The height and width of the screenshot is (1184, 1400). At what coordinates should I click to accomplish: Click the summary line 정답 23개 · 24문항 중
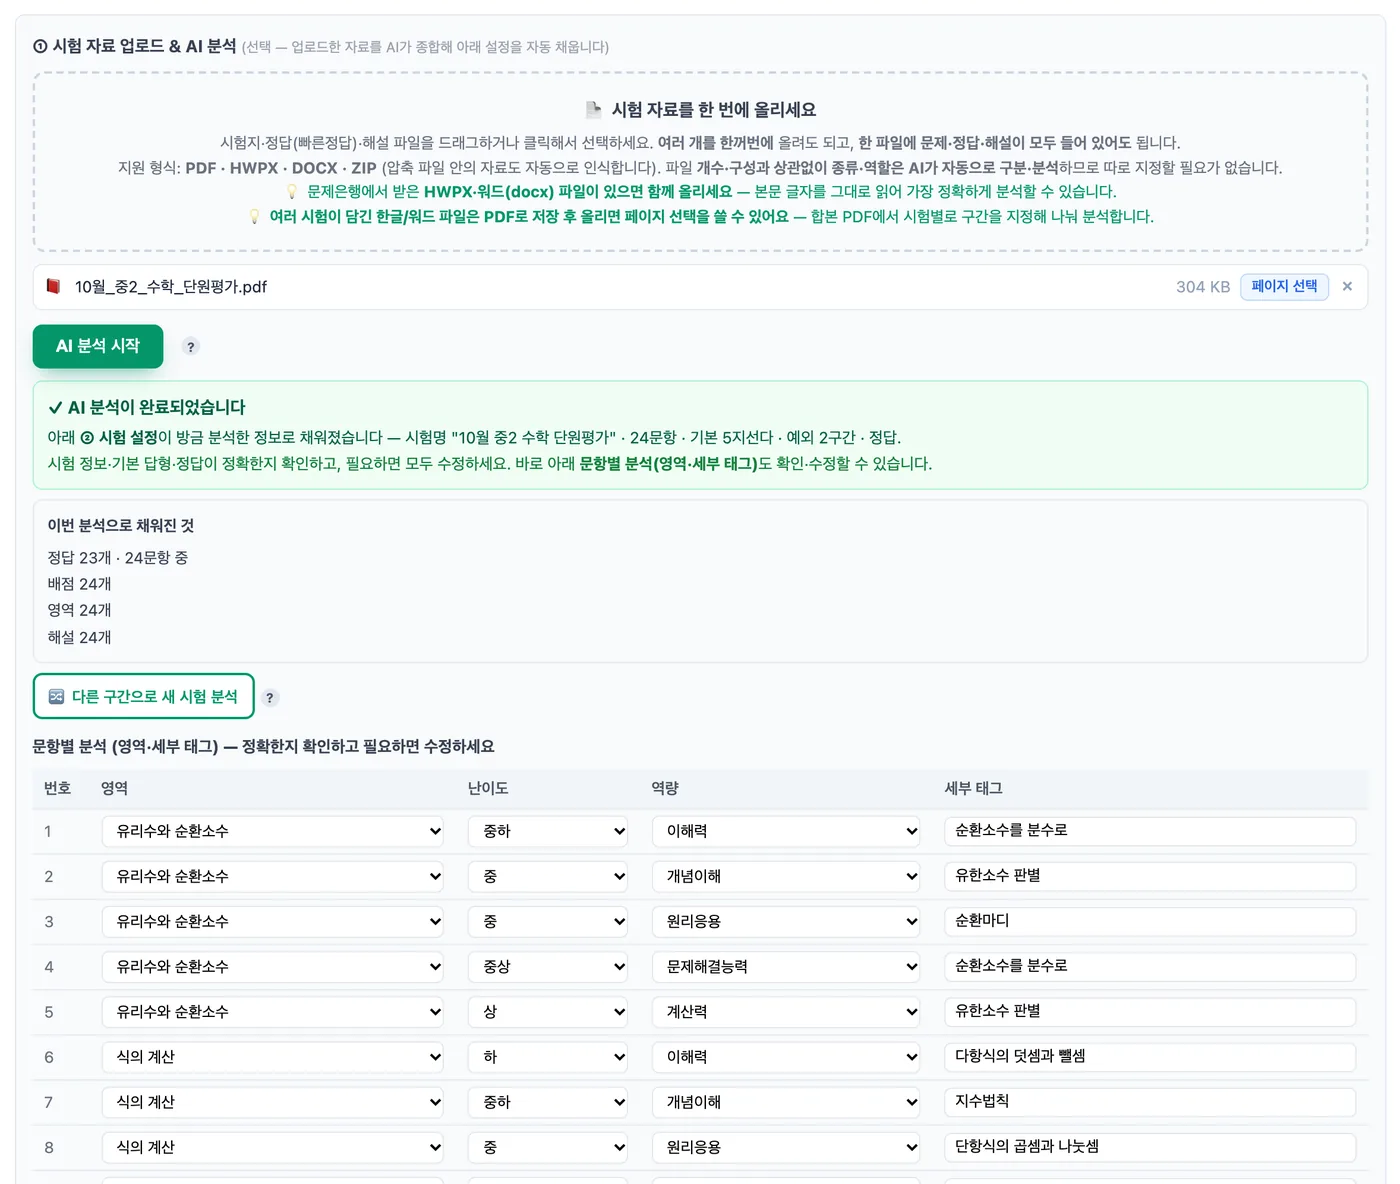point(118,558)
